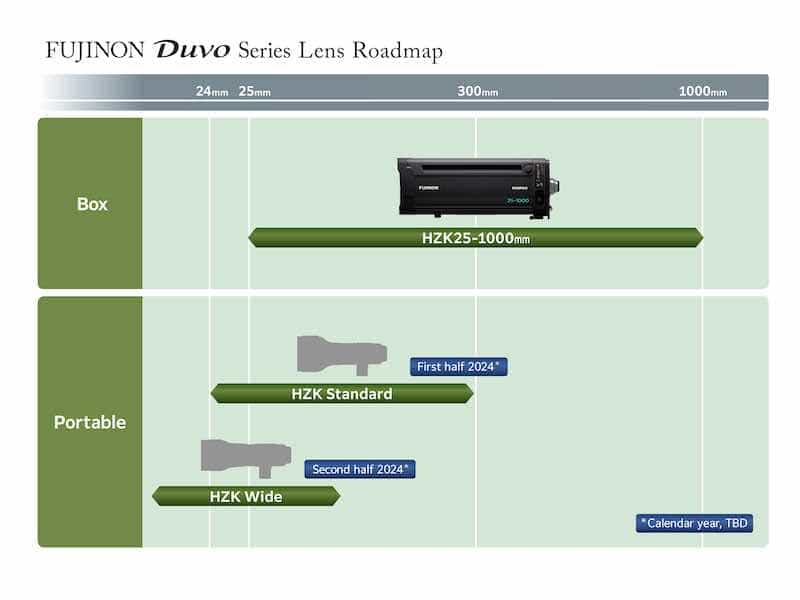Switch to the Portable section header
800x600 pixels.
pos(91,422)
